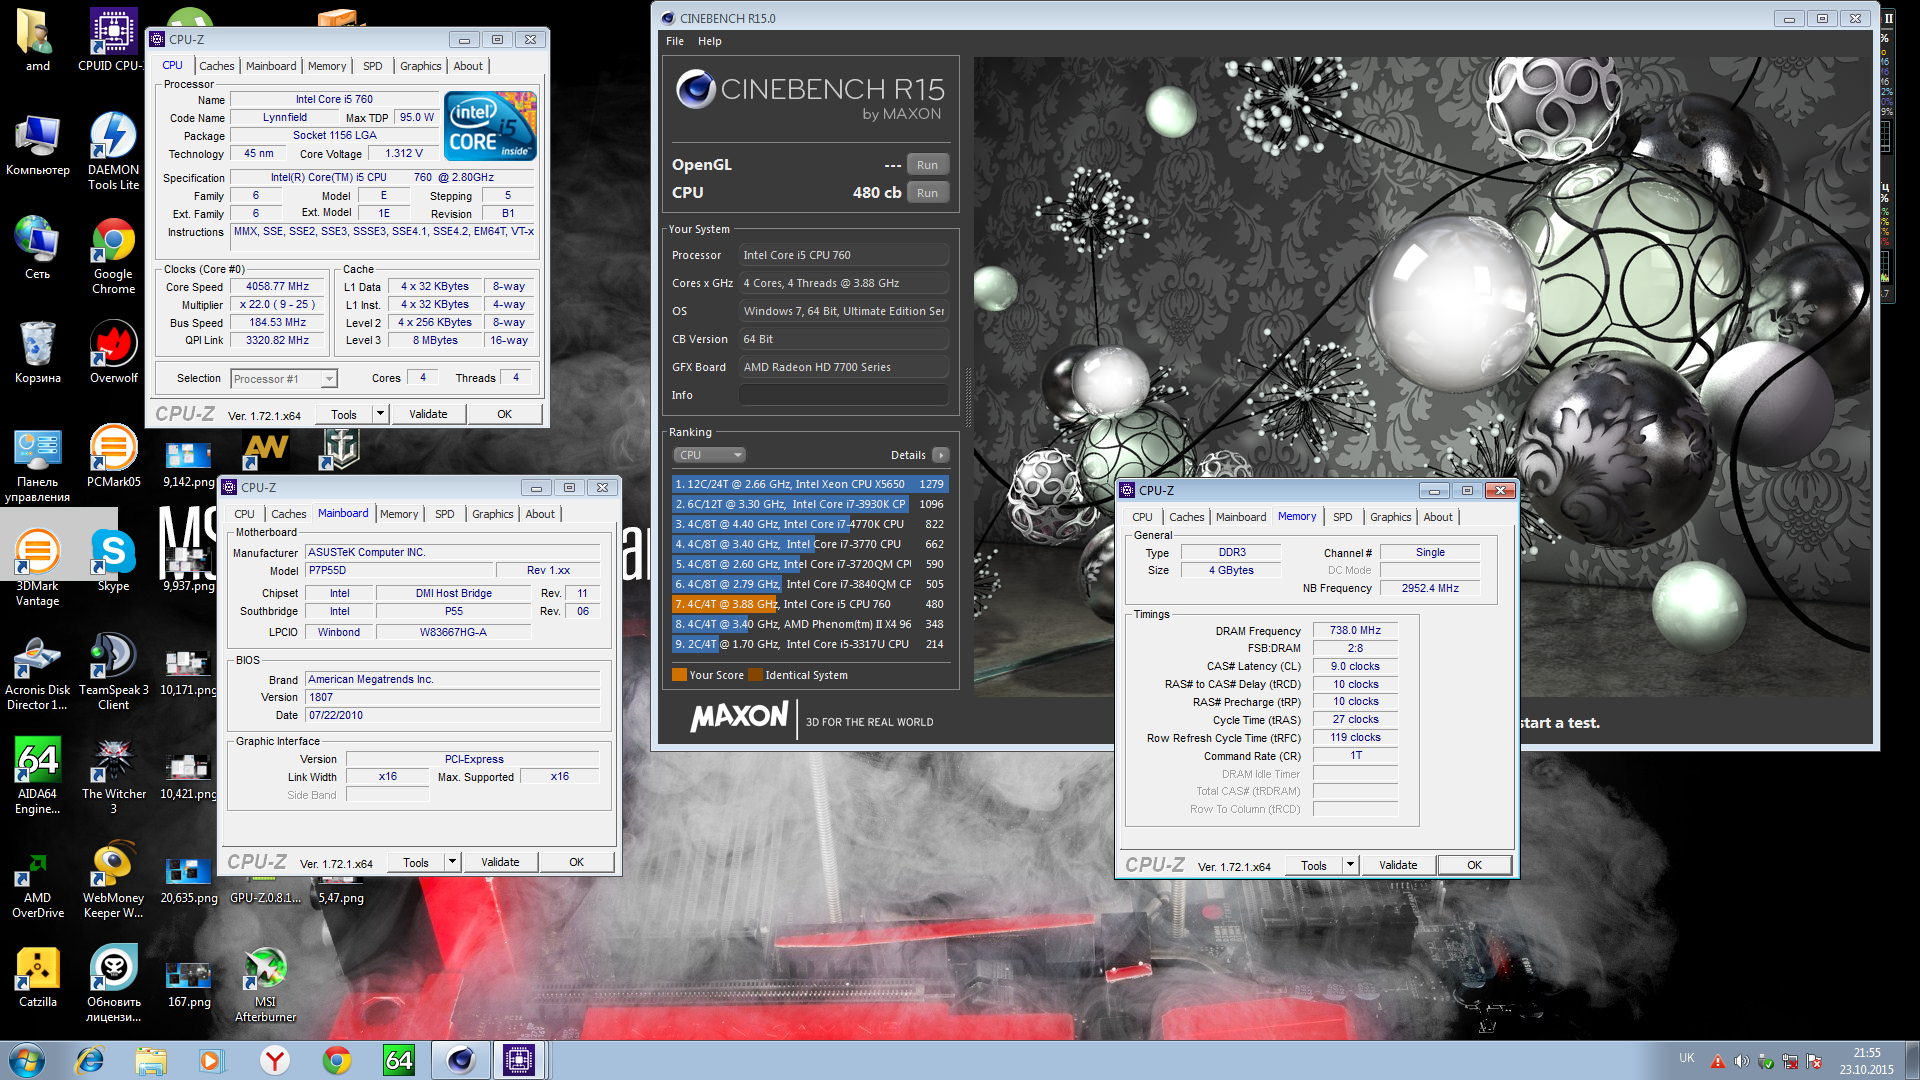Expand Tools dropdown arrow in Memory CPU-Z window

click(1350, 865)
